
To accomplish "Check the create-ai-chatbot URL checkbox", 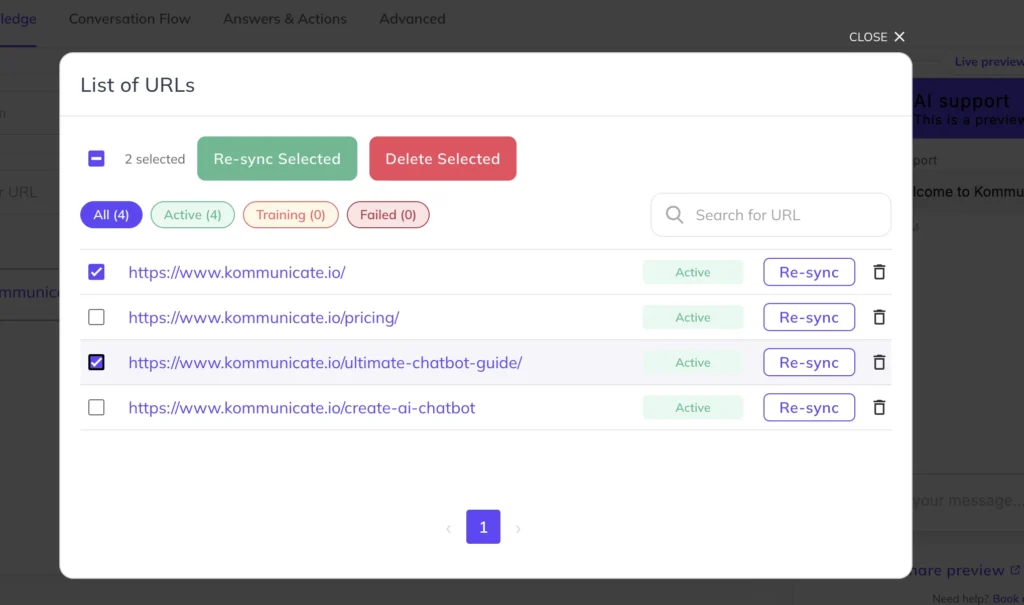I will tap(96, 407).
